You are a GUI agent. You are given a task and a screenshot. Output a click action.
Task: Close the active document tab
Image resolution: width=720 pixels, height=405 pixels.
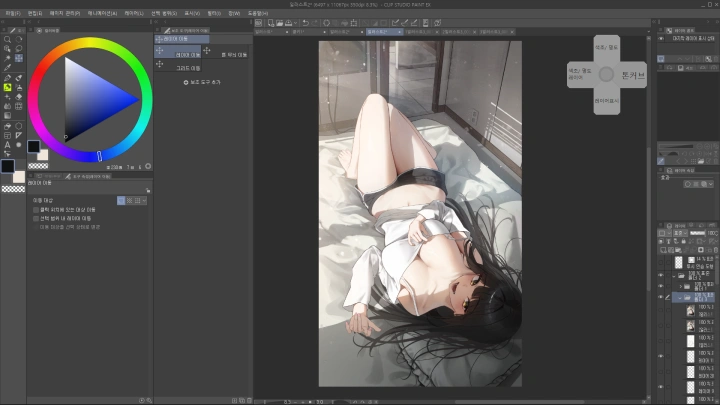click(399, 32)
